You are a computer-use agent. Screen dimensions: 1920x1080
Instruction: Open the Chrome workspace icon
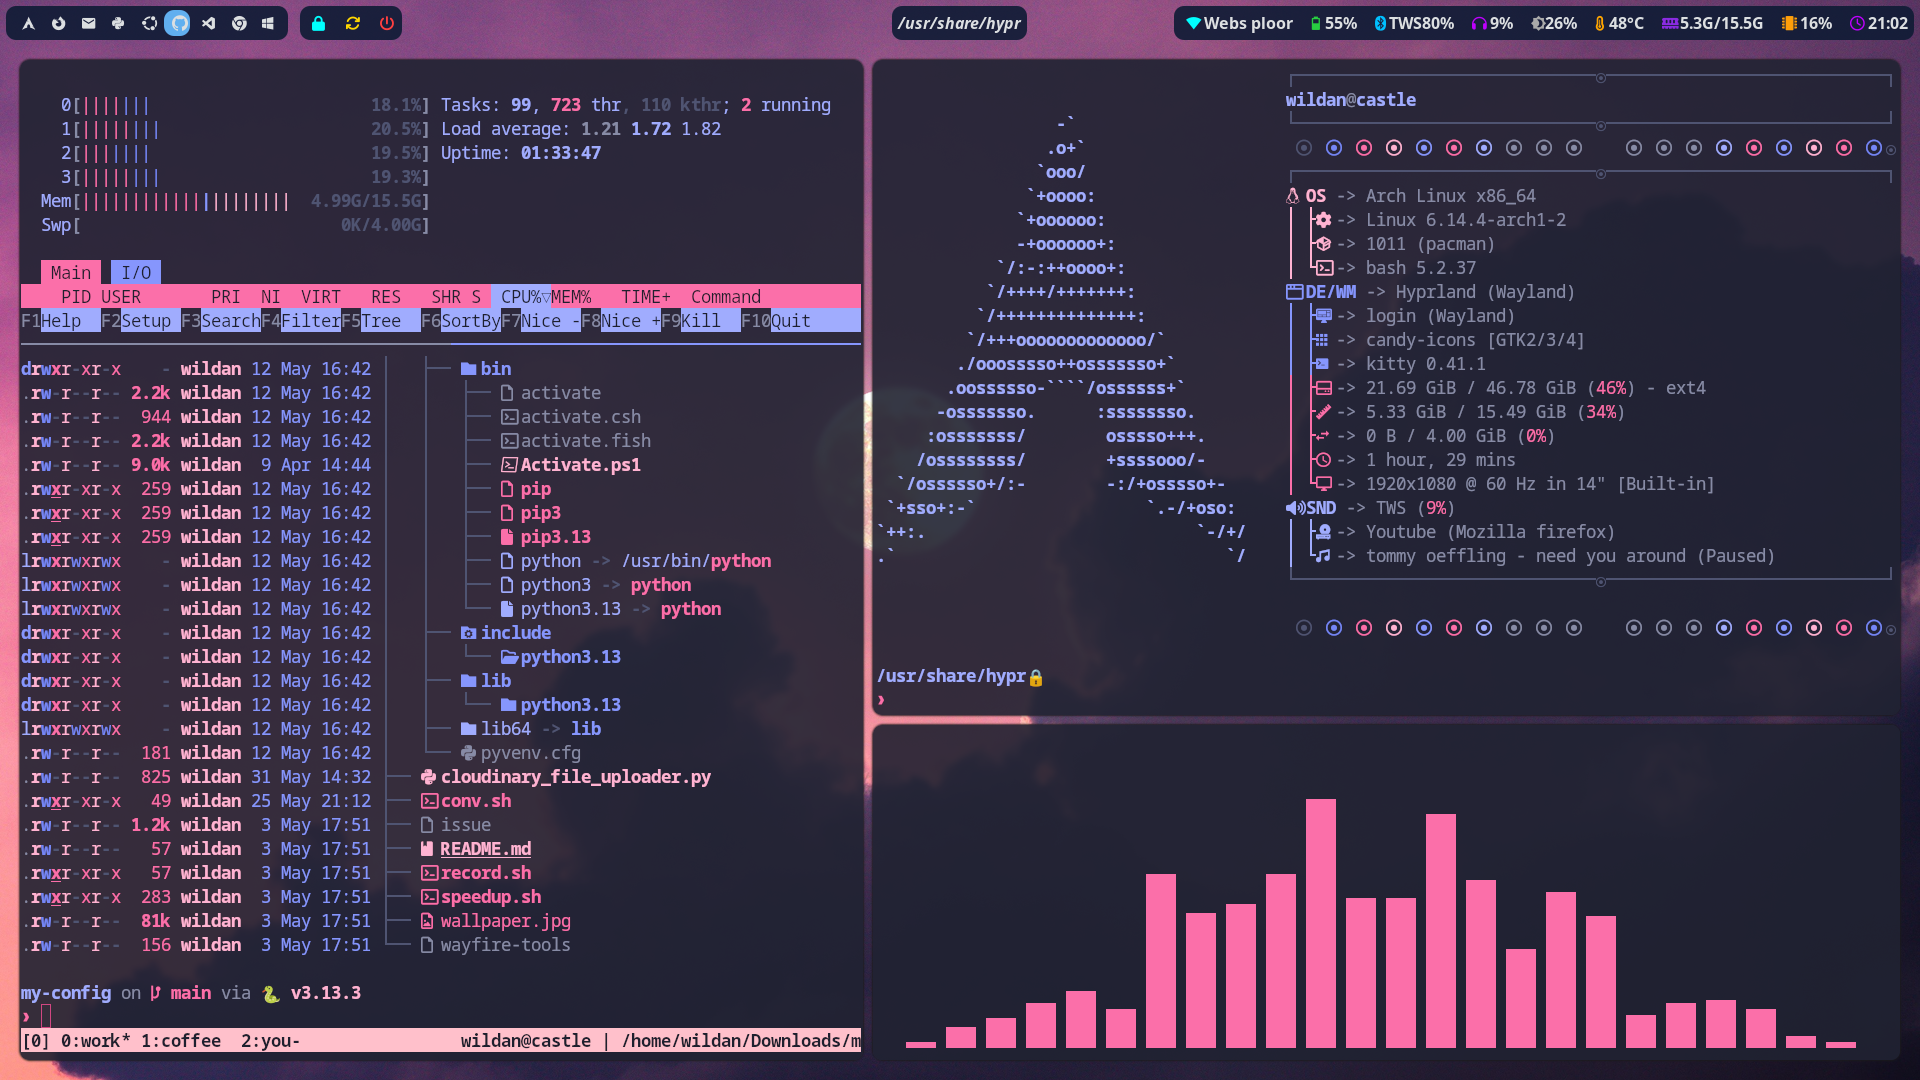[239, 23]
